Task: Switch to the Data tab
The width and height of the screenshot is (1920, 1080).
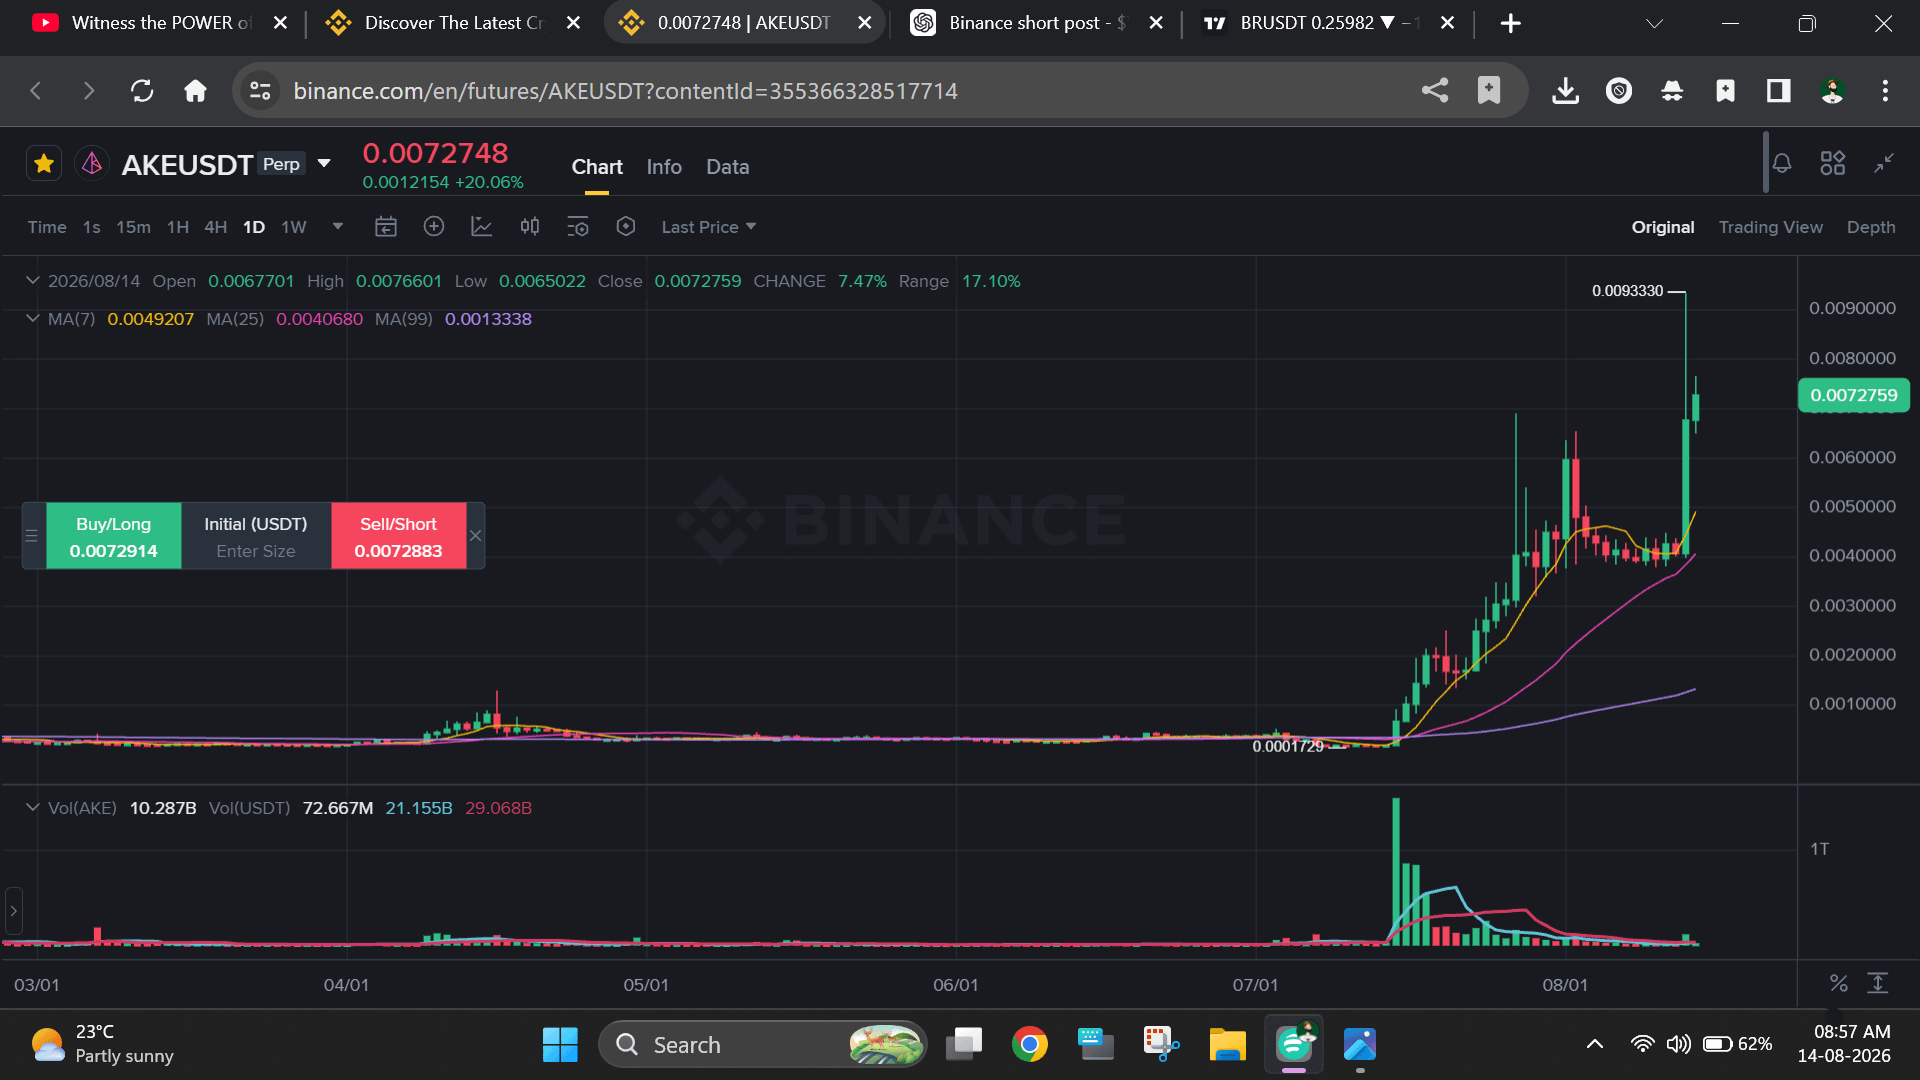Action: coord(727,167)
